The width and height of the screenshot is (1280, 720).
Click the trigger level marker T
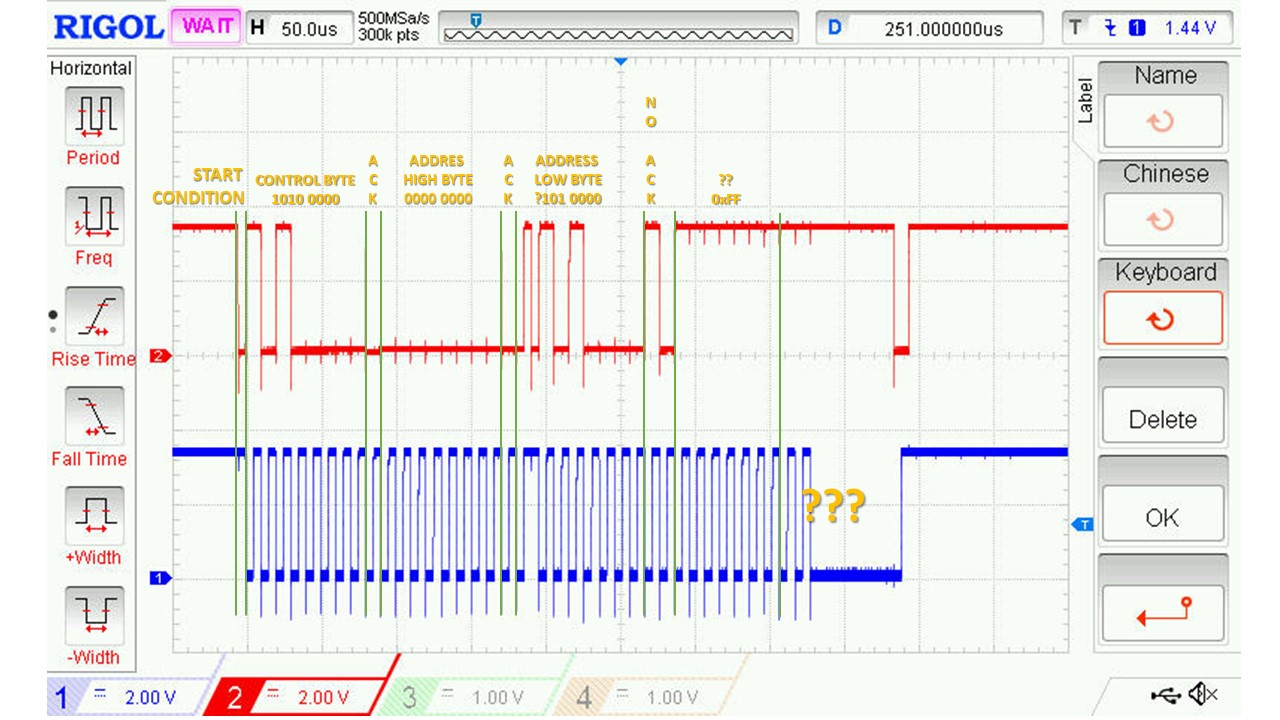(x=1082, y=524)
